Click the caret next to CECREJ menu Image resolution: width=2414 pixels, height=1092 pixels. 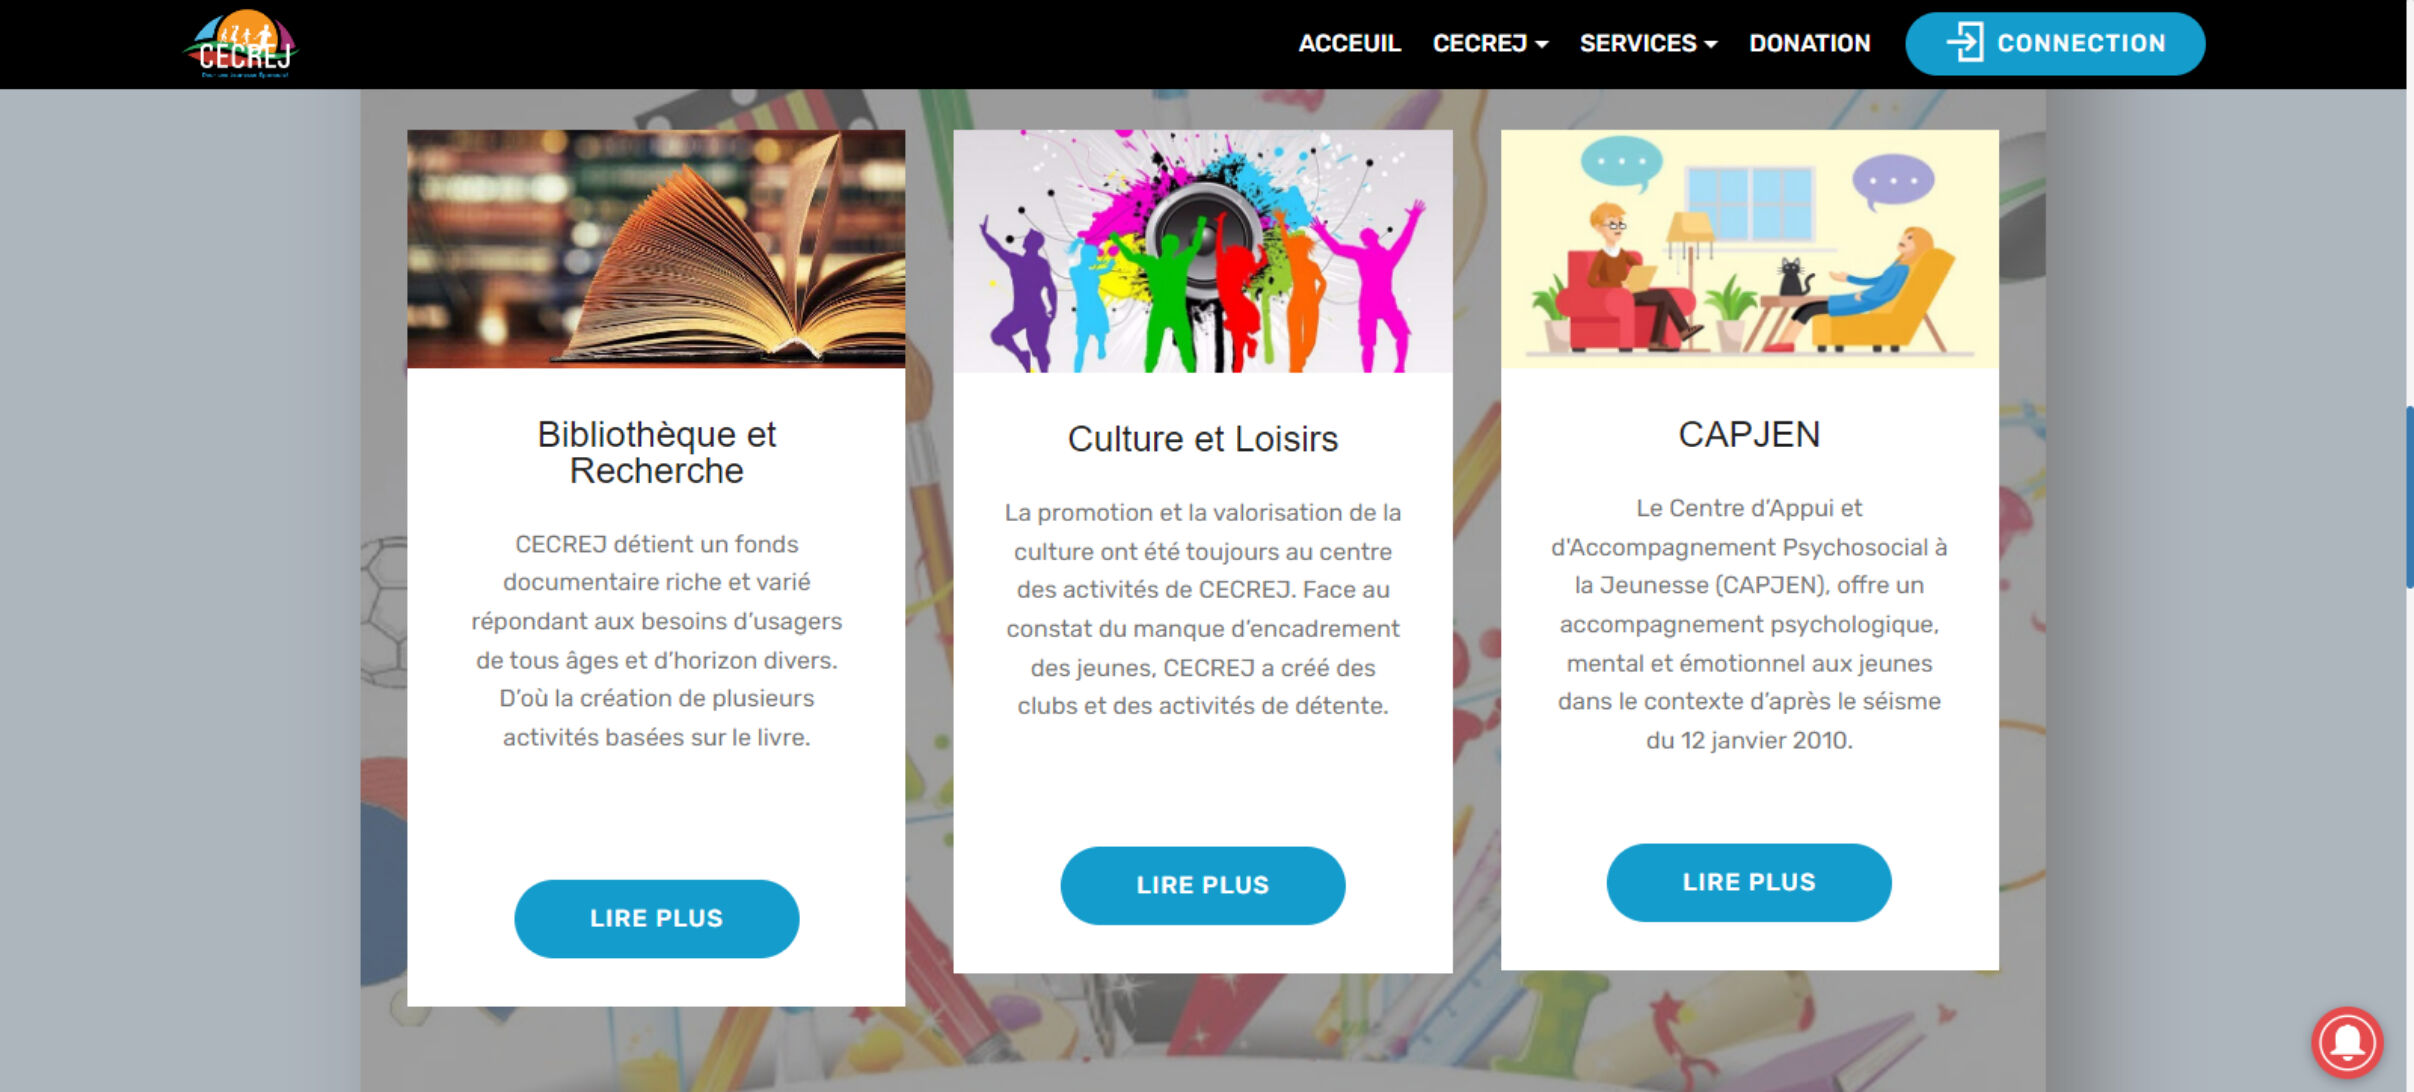click(x=1541, y=45)
